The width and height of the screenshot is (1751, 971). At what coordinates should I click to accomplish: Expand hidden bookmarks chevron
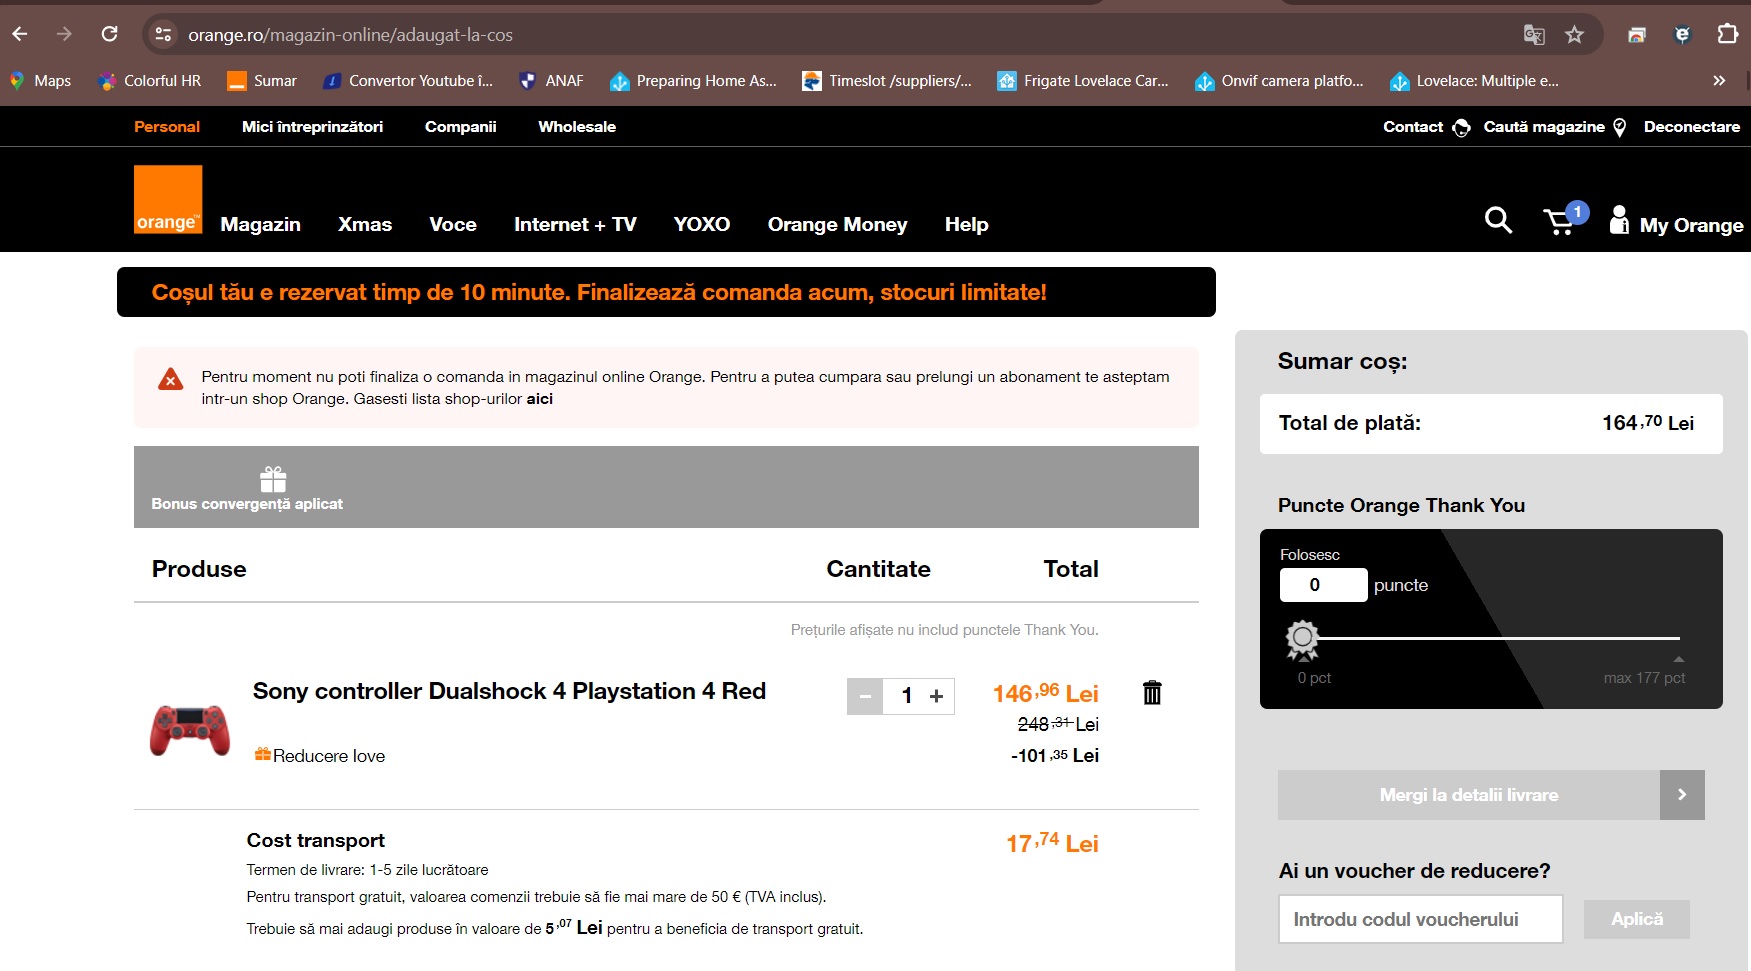(x=1719, y=81)
